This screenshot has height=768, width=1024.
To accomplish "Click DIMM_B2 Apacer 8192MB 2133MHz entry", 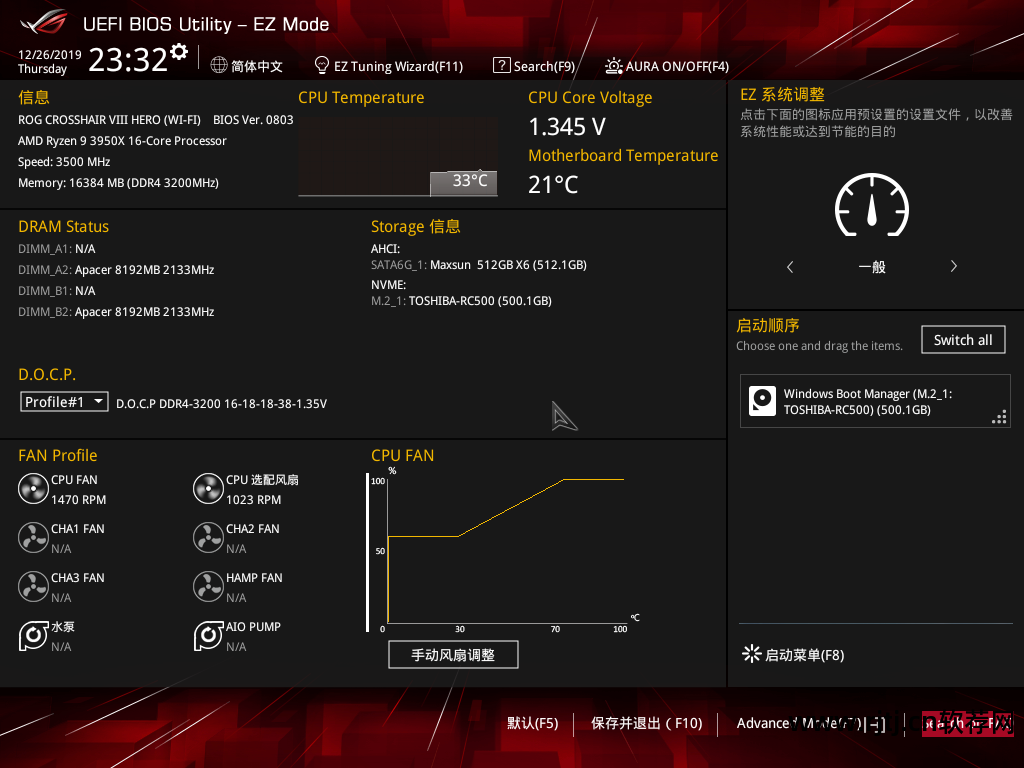I will click(116, 312).
